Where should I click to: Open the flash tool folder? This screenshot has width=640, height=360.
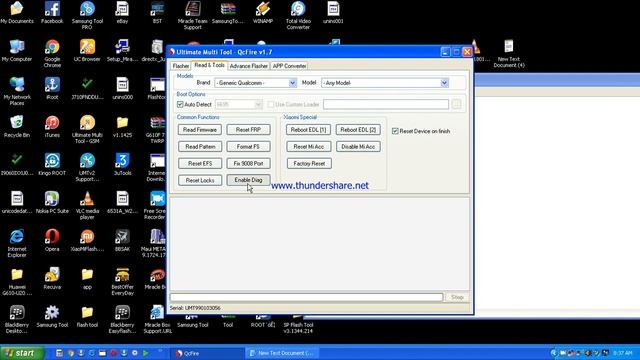coord(87,316)
